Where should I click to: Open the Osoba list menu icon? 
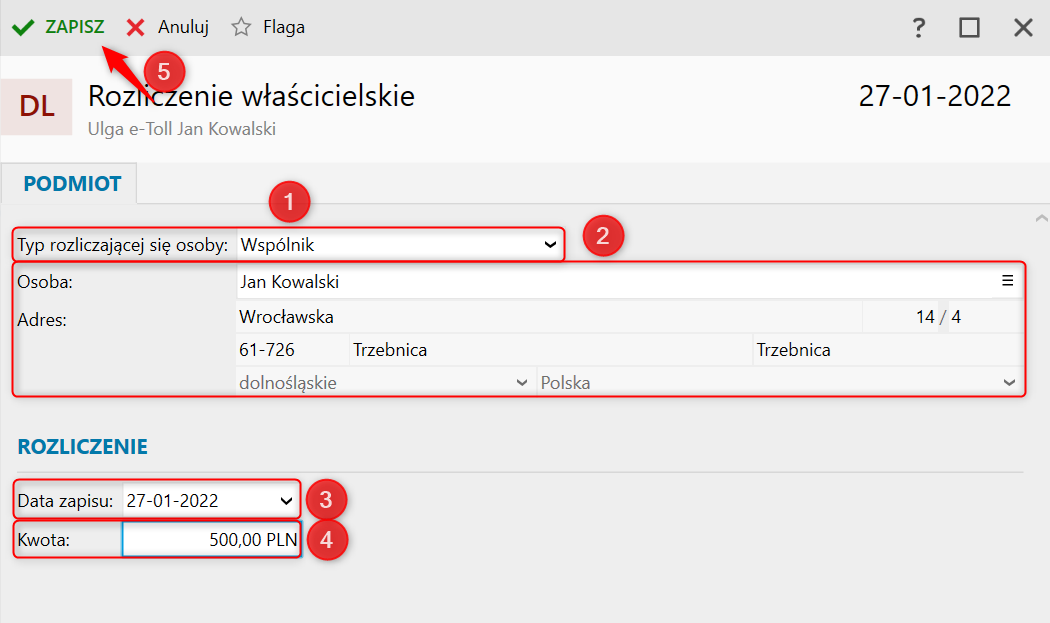click(x=1007, y=281)
